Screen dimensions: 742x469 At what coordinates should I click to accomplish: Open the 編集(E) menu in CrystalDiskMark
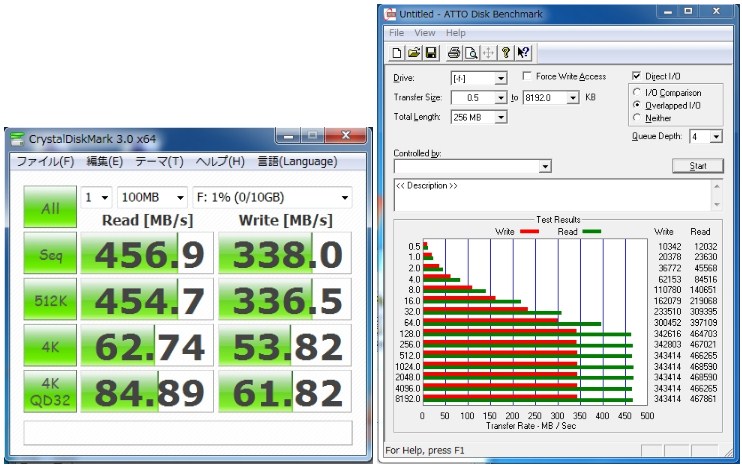coord(105,161)
